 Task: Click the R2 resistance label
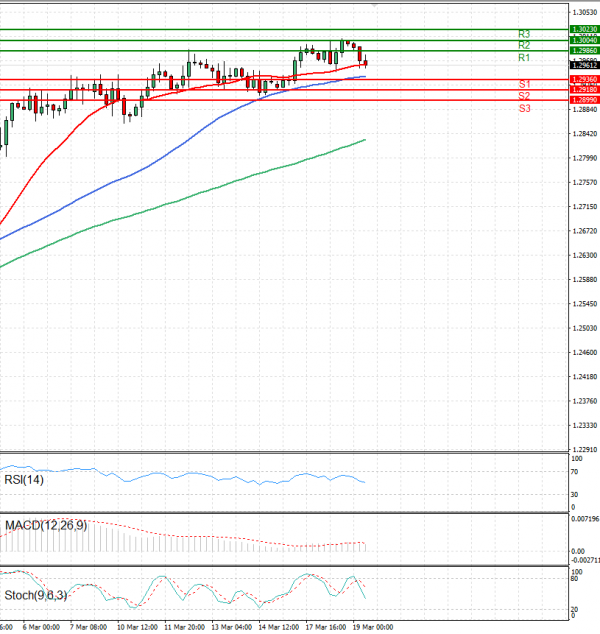pos(524,45)
